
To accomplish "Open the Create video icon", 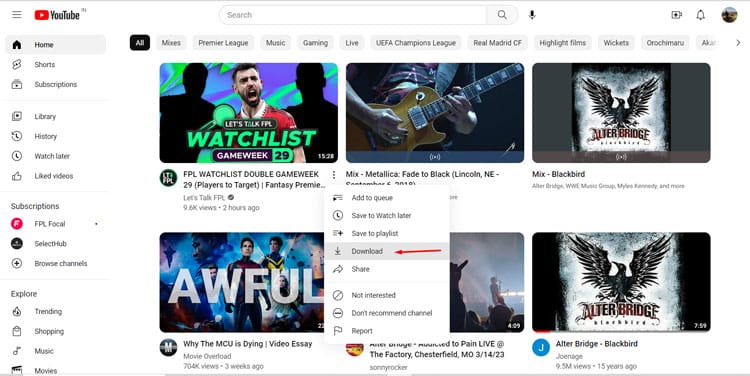I will (676, 15).
